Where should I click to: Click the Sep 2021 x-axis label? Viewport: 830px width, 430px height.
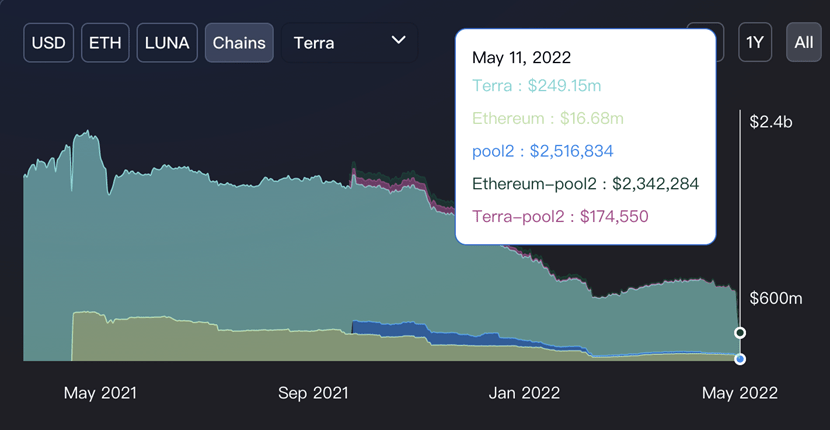pyautogui.click(x=313, y=393)
